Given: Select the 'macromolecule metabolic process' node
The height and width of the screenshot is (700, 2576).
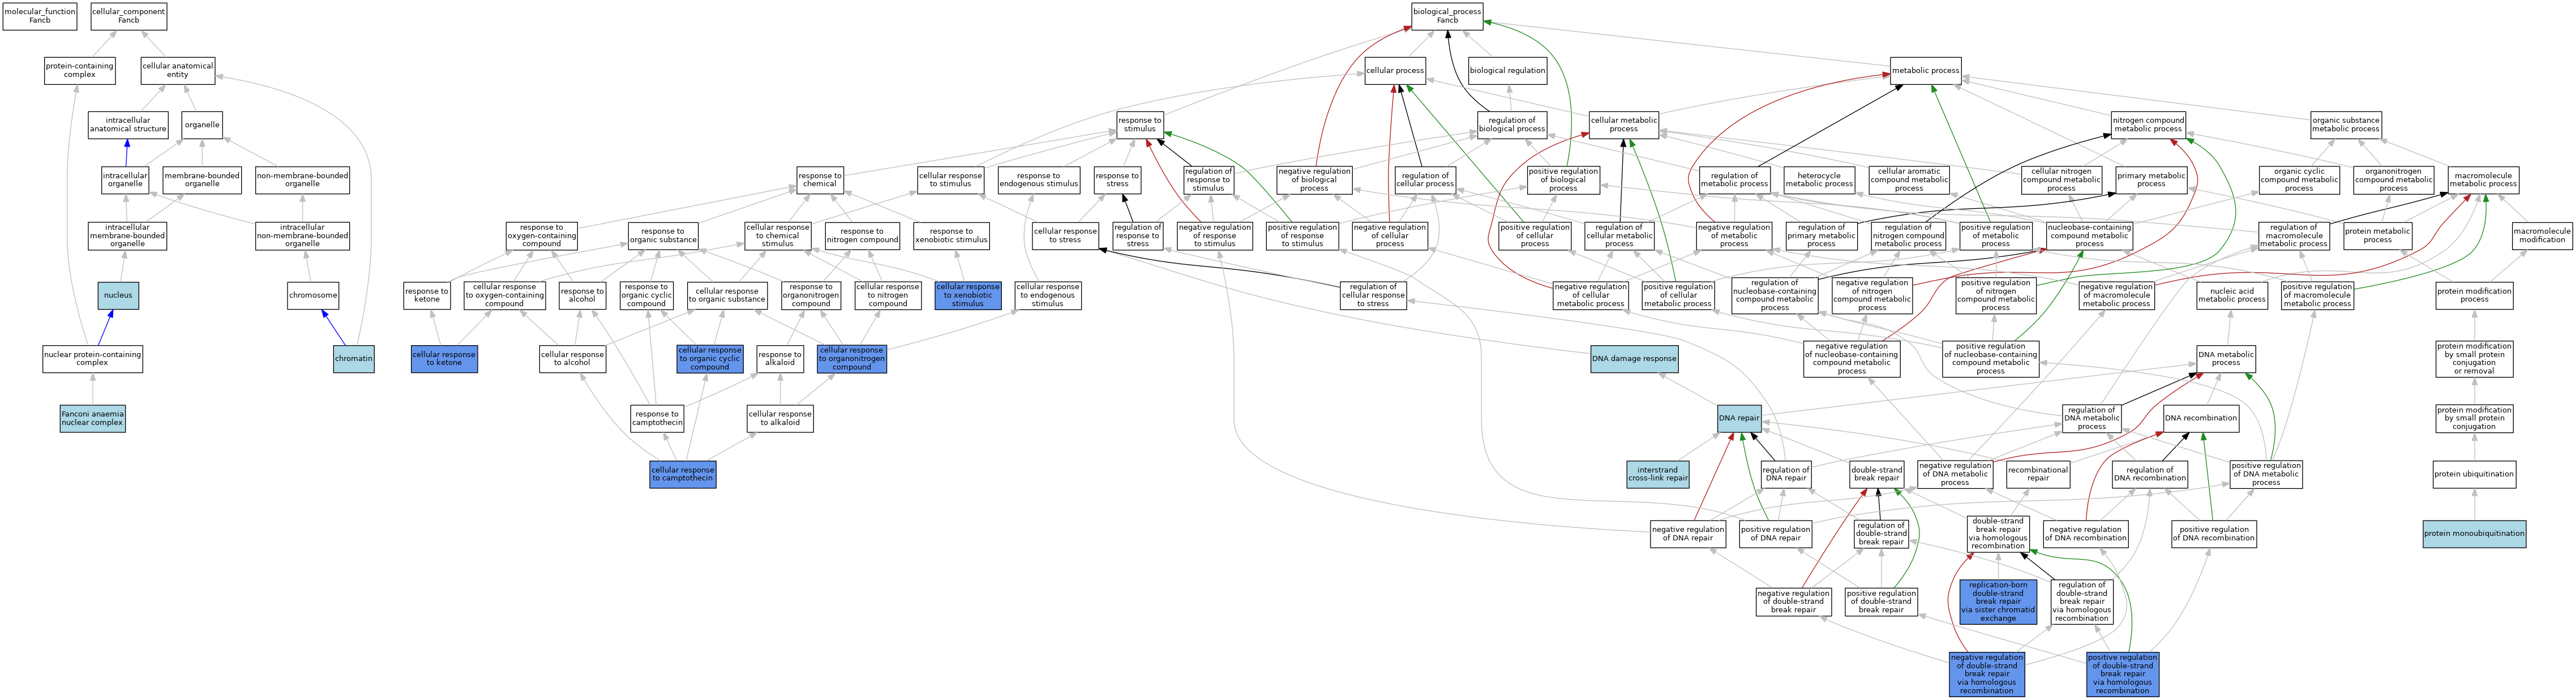Looking at the screenshot, I should (x=2483, y=180).
